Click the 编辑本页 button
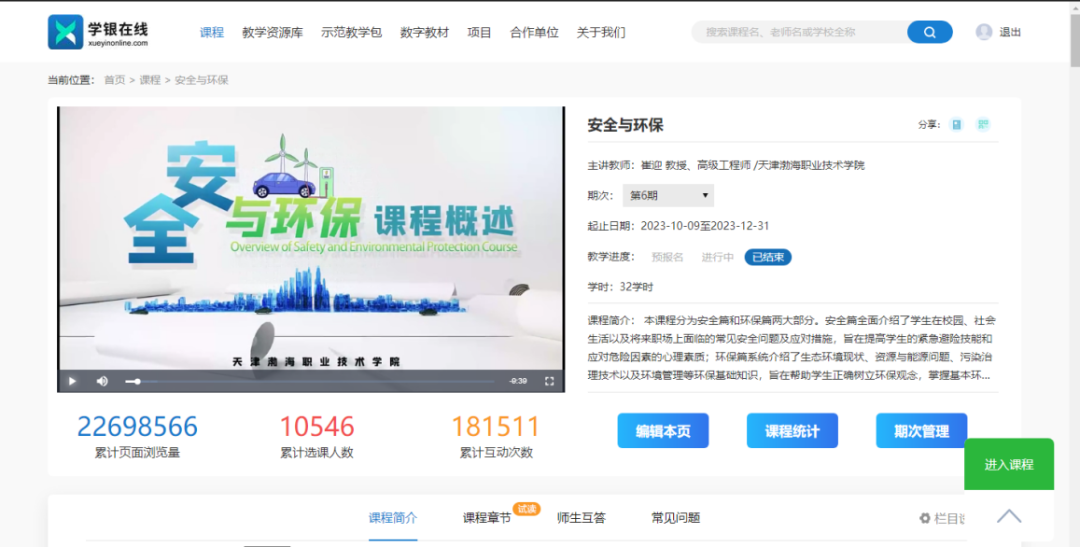The image size is (1080, 547). (662, 431)
